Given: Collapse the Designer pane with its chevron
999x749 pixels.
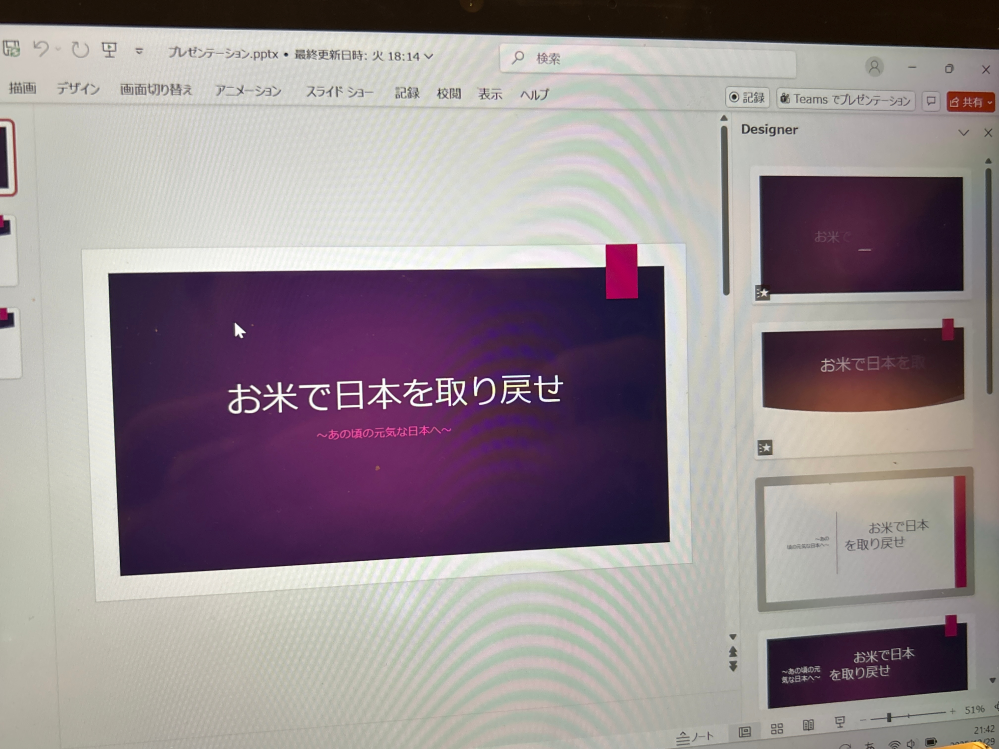Looking at the screenshot, I should pos(963,131).
